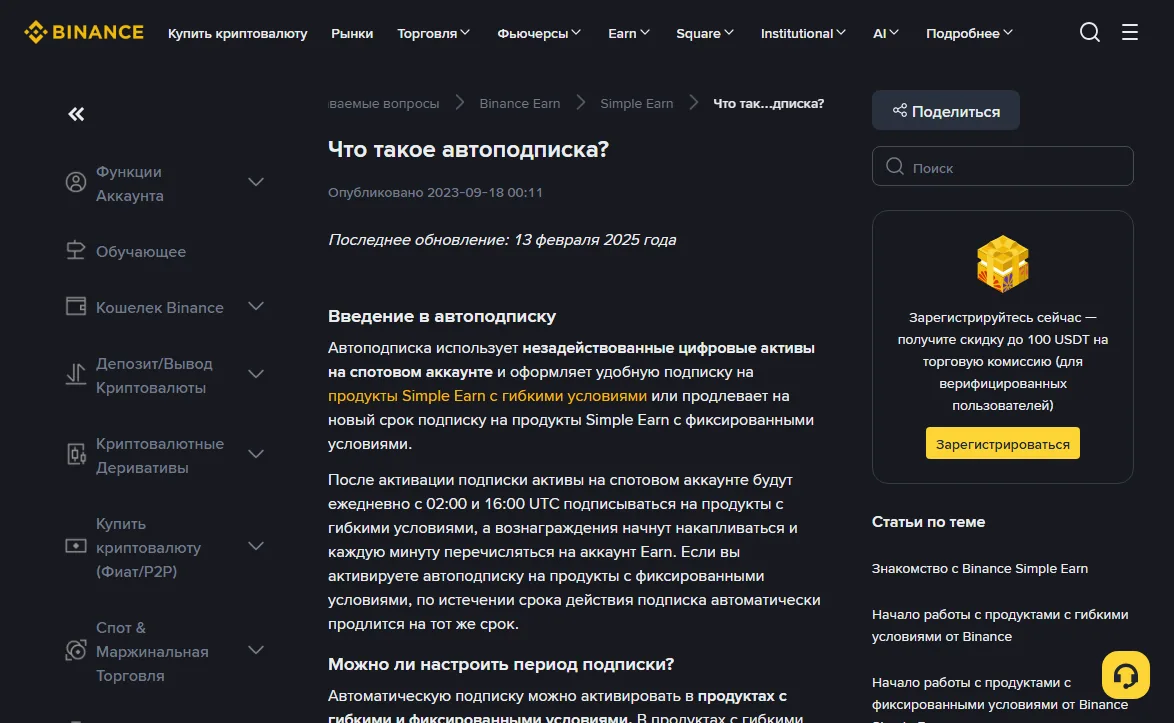Screen dimensions: 1174x723
Task: Open the Simple Earn flexible products link
Action: (487, 395)
